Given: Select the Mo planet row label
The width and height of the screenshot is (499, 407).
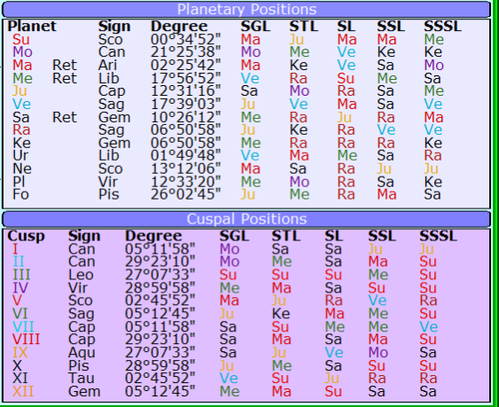Looking at the screenshot, I should (x=22, y=52).
